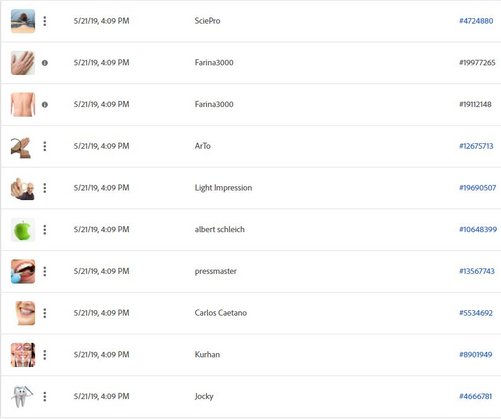Screen dimensions: 501x419
Task: Click the tooth illustration thumbnail
Action: pyautogui.click(x=23, y=396)
